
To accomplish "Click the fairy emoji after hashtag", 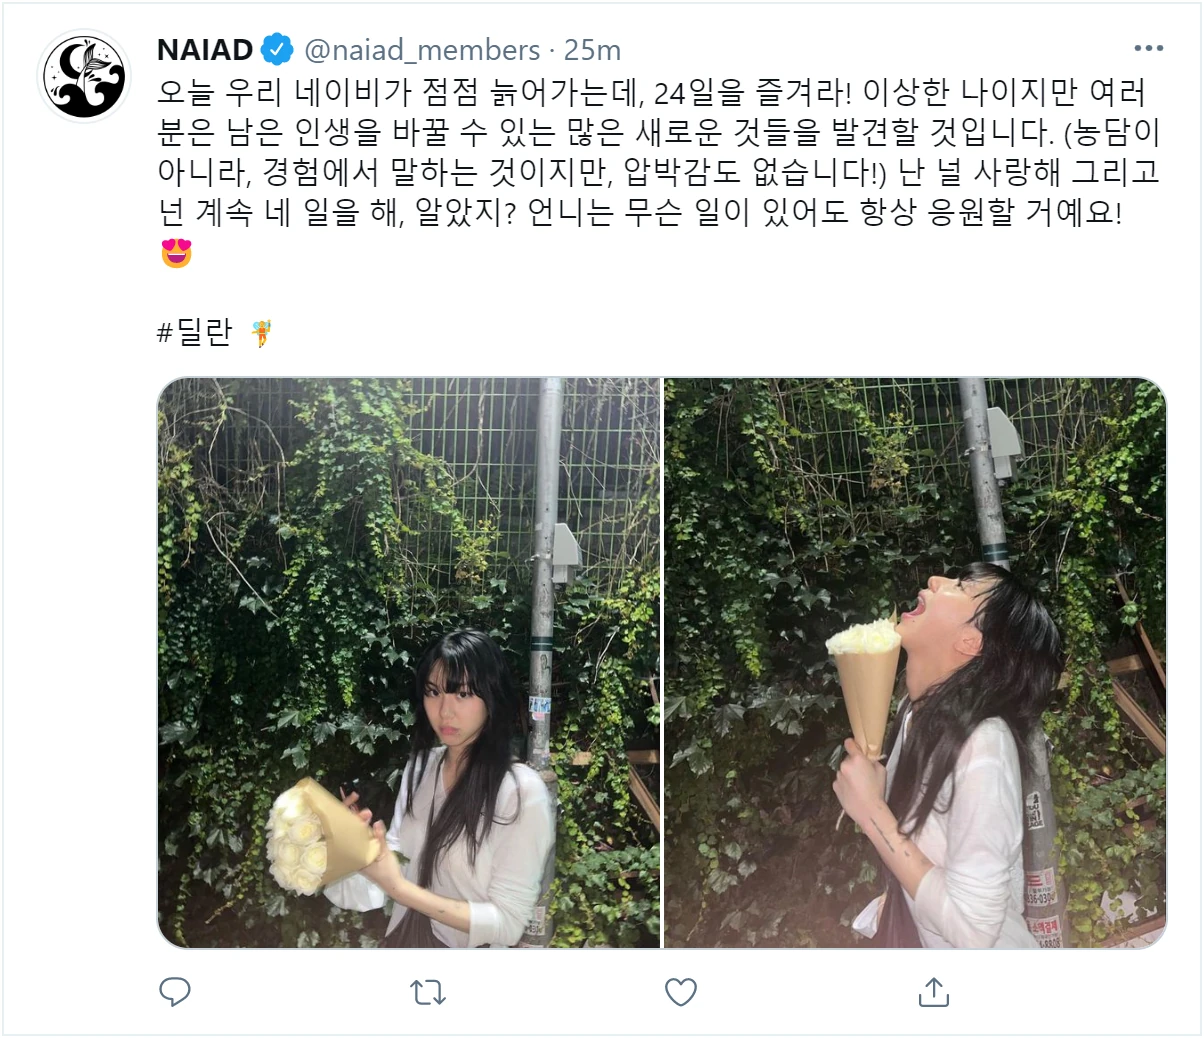I will point(262,333).
